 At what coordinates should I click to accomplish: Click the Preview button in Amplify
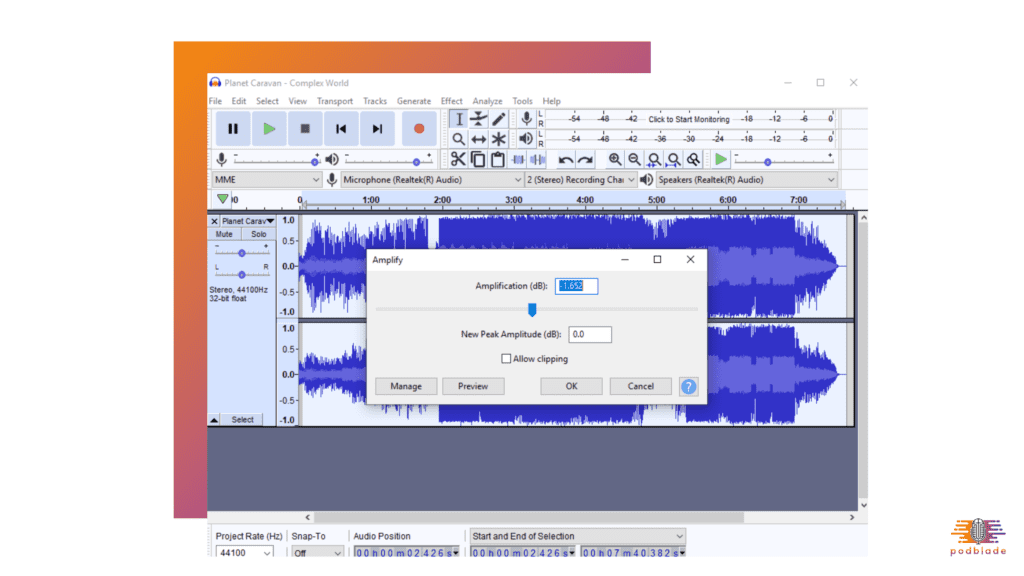coord(473,386)
